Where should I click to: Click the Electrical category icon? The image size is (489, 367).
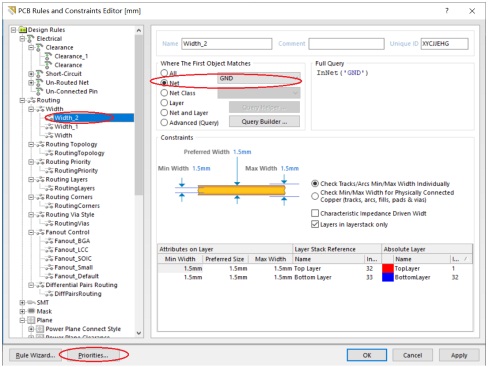coord(31,39)
